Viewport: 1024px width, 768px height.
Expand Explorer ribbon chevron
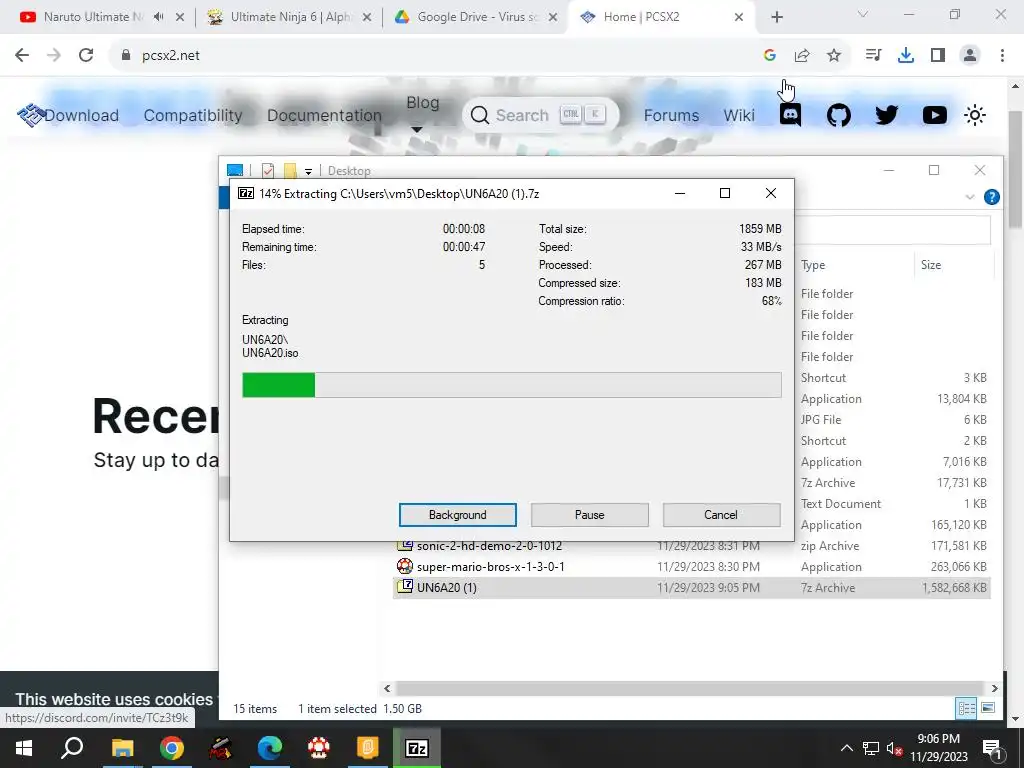(x=970, y=197)
